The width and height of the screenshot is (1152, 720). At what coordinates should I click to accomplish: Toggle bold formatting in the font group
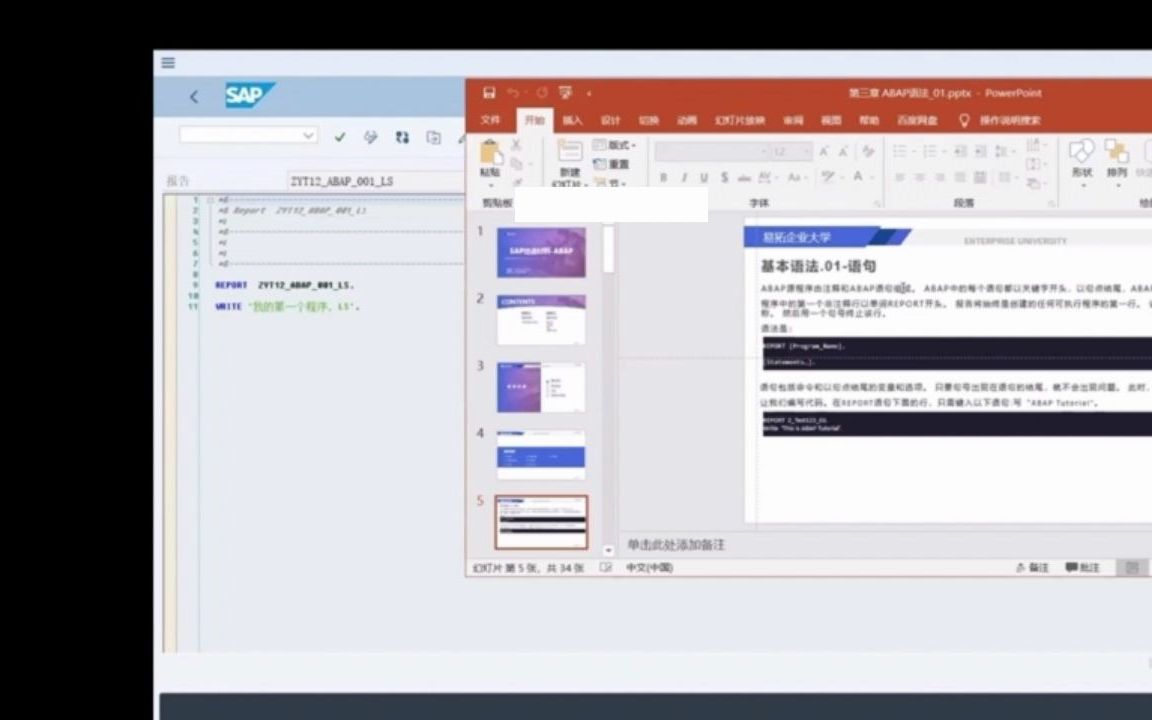[x=663, y=174]
